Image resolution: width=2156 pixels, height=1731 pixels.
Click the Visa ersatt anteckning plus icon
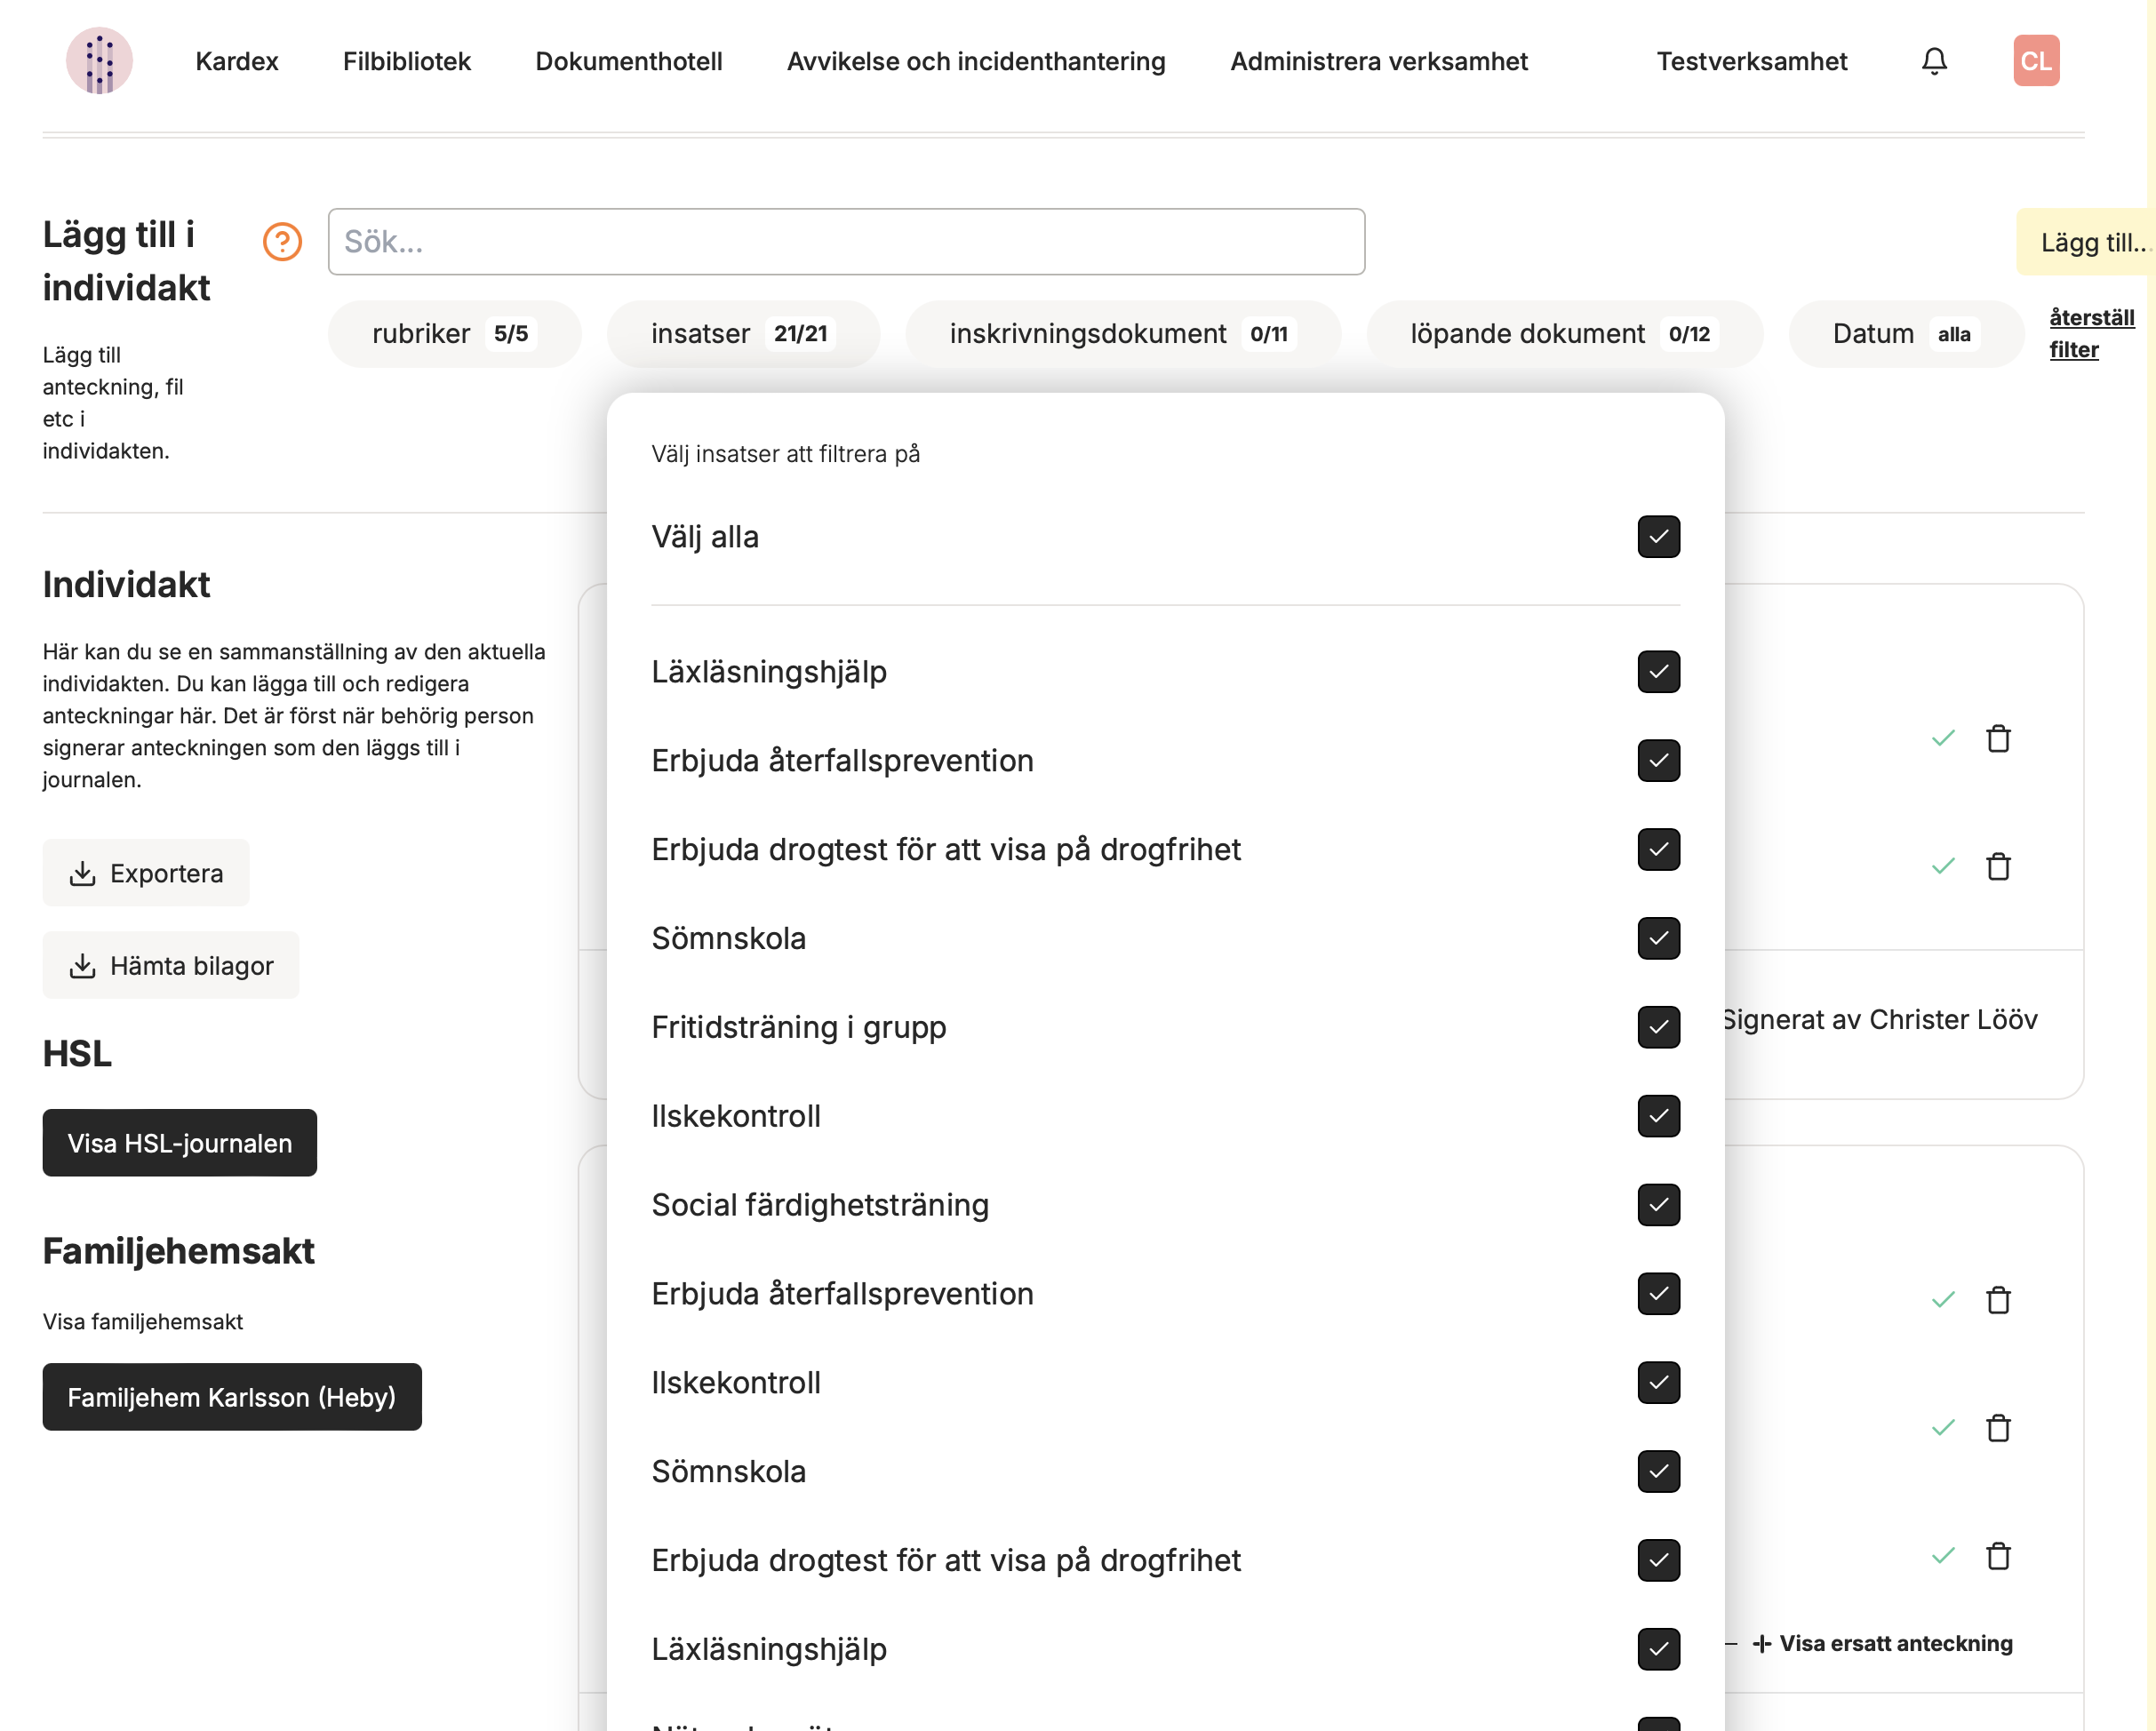1762,1643
